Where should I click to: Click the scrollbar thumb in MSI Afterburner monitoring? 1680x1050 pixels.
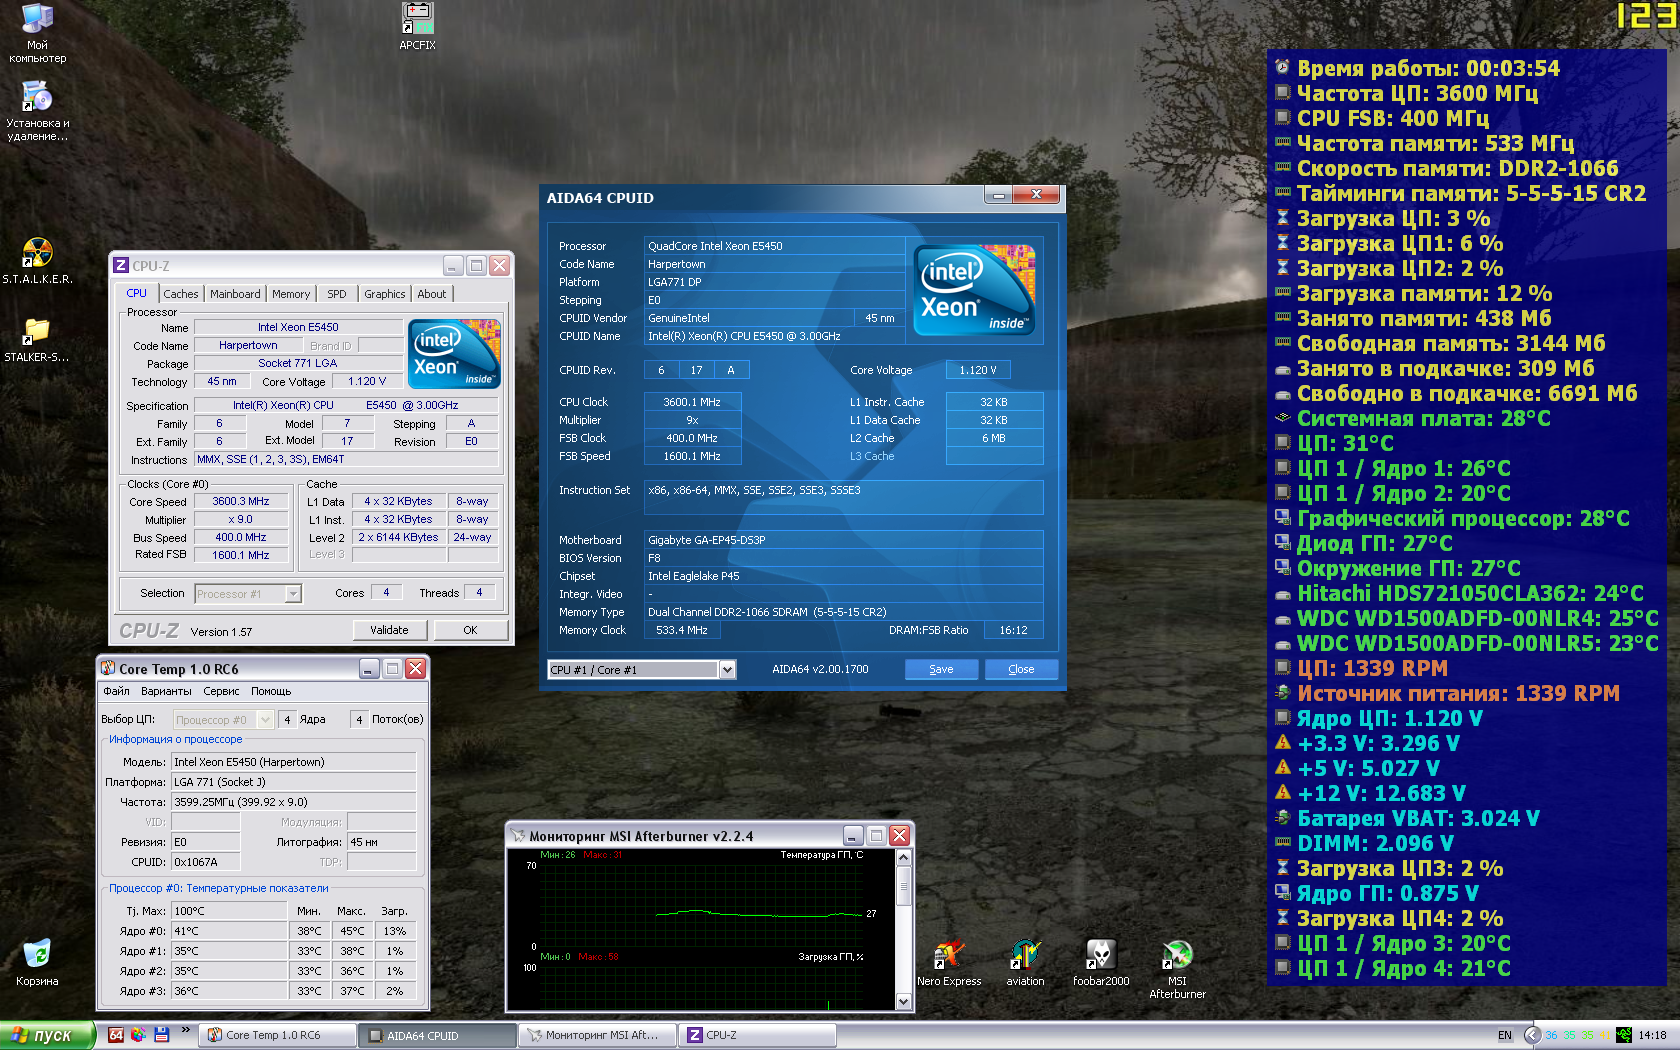coord(903,886)
